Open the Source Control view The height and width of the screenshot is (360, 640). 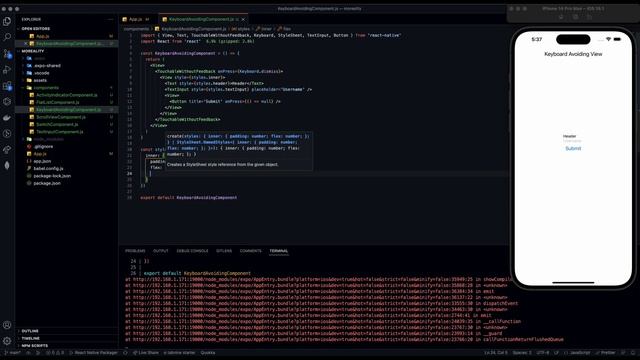coord(7,53)
